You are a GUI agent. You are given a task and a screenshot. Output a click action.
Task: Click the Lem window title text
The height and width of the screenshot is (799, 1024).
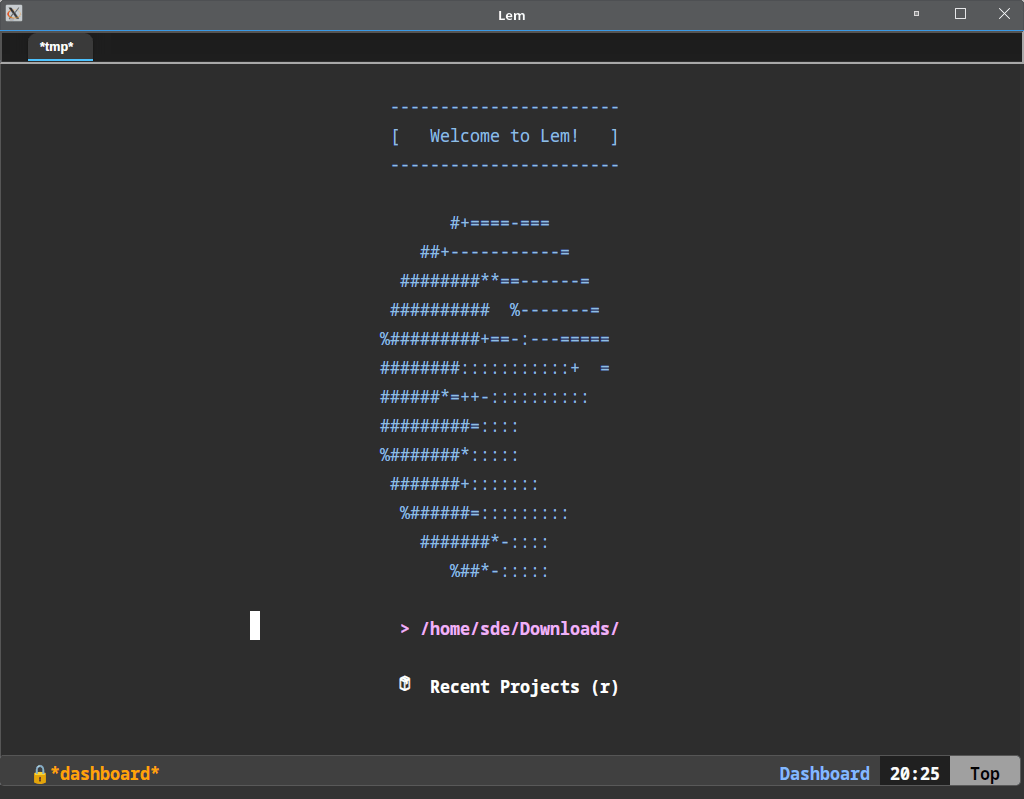tap(511, 15)
